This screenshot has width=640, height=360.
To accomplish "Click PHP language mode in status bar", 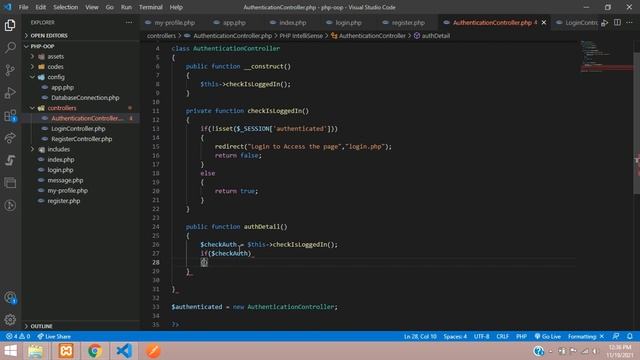I will [521, 337].
